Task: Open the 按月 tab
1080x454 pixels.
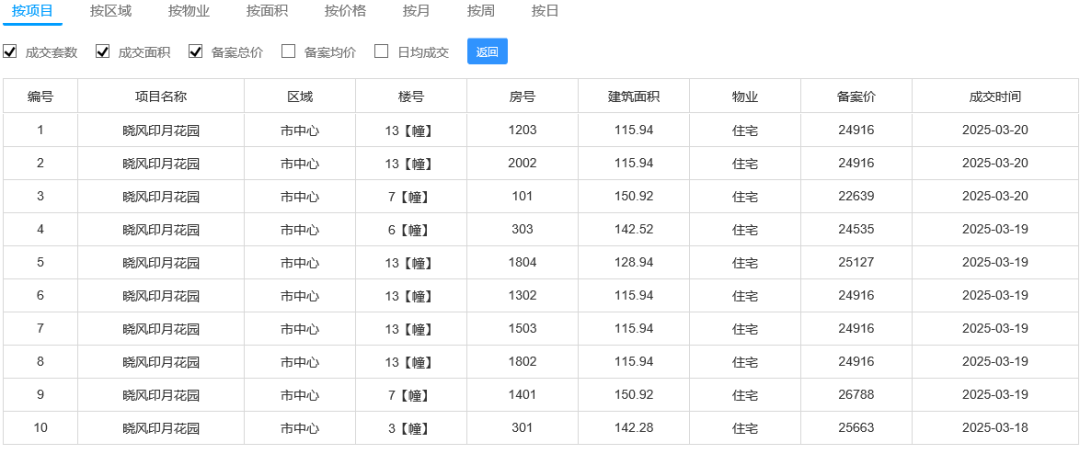Action: pos(416,11)
